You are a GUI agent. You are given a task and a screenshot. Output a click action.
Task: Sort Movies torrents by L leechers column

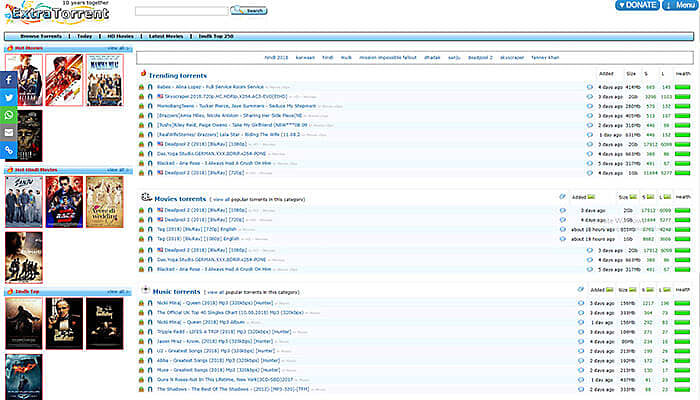(665, 197)
